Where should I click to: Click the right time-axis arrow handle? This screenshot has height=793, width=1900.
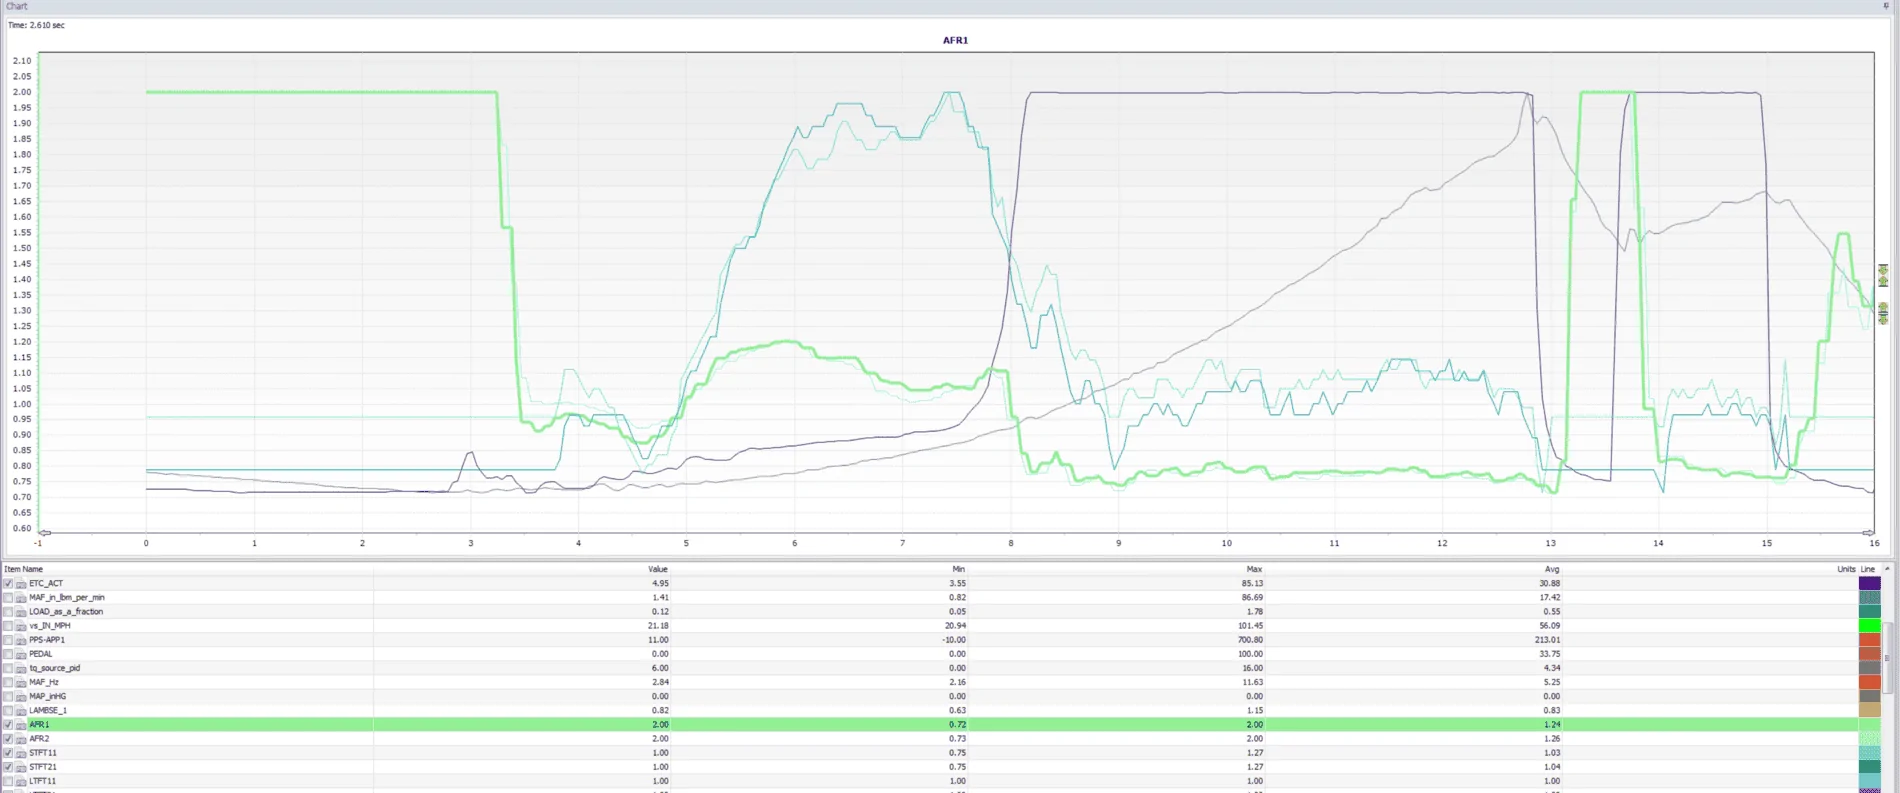(x=1868, y=533)
